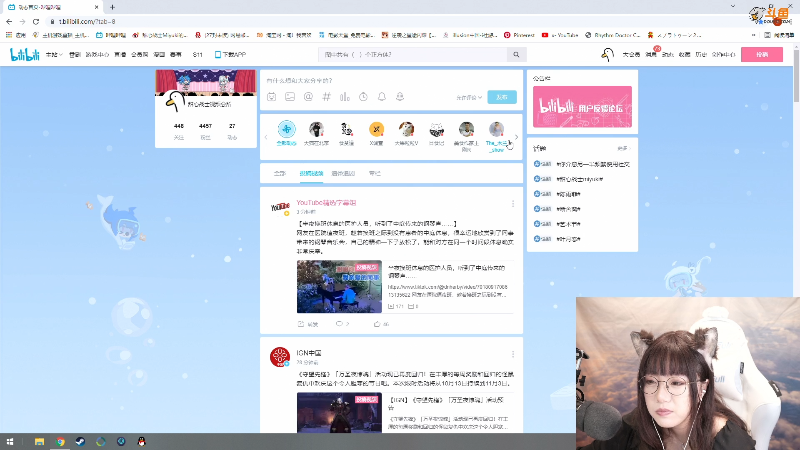
Task: Select the blue fan 'all updates' circle
Action: coord(286,129)
